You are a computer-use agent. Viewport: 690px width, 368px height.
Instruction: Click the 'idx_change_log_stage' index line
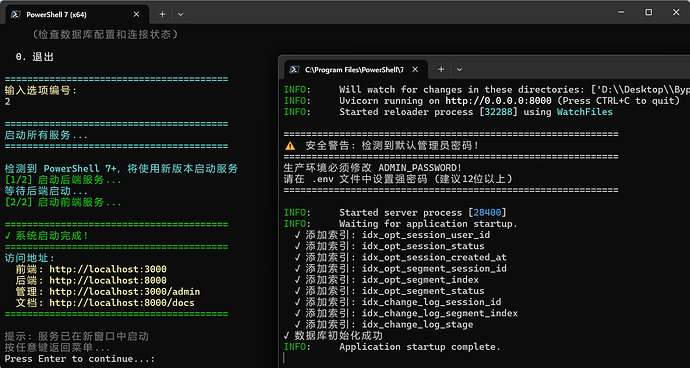coord(384,325)
